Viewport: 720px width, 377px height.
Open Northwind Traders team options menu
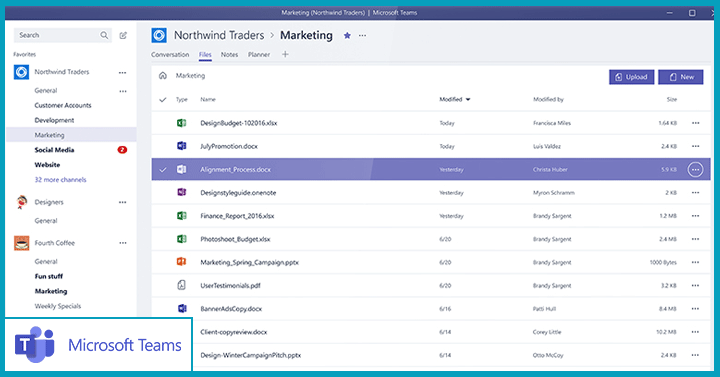[123, 73]
